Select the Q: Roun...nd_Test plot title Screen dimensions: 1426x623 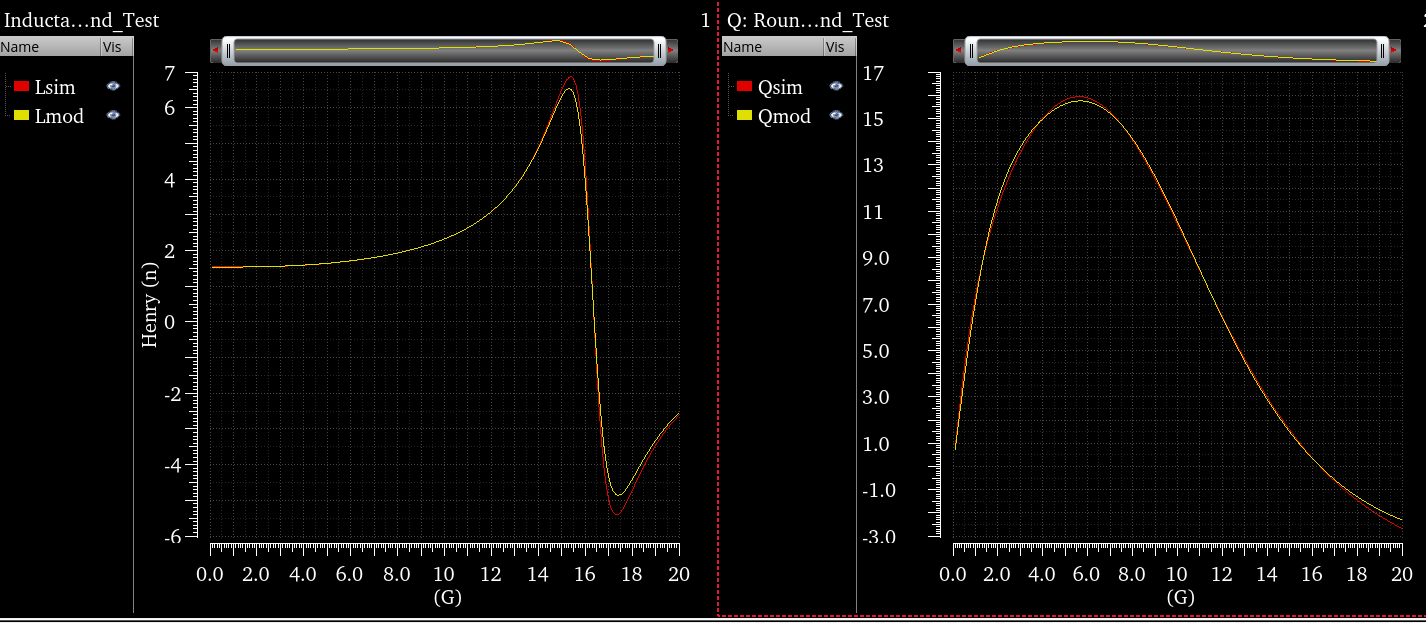click(808, 20)
